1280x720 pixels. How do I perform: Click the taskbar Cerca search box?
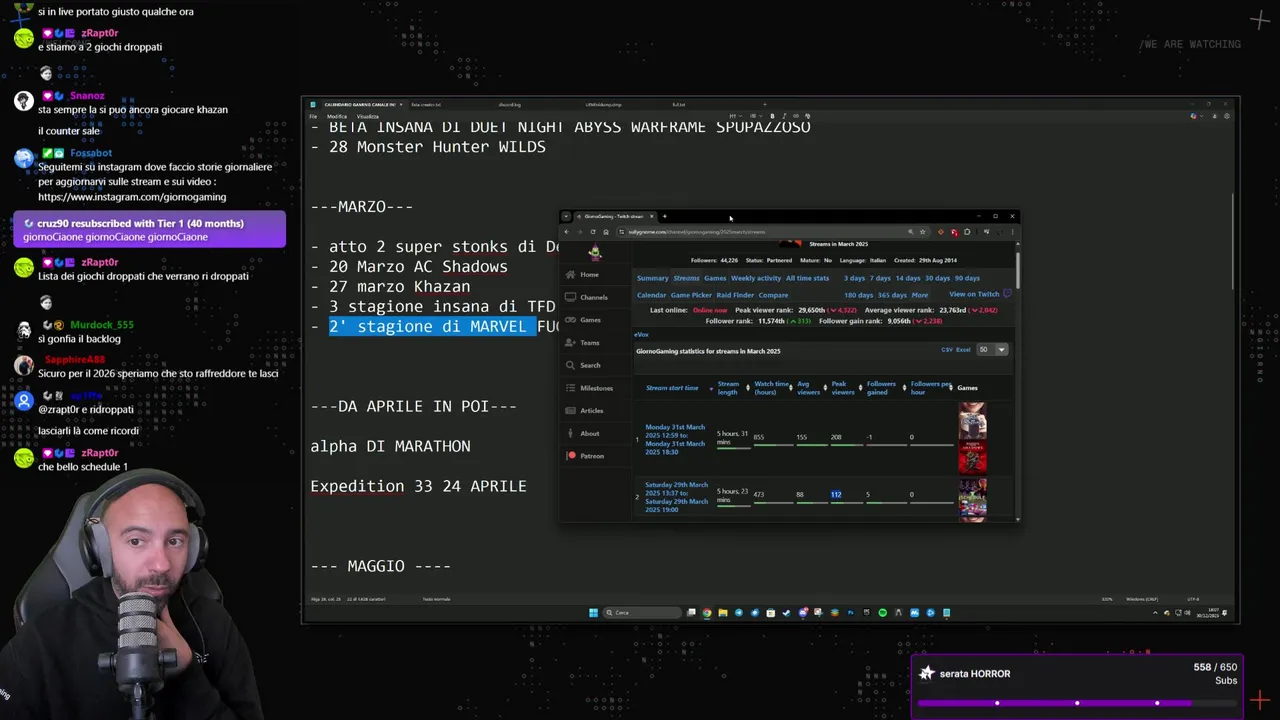point(642,613)
